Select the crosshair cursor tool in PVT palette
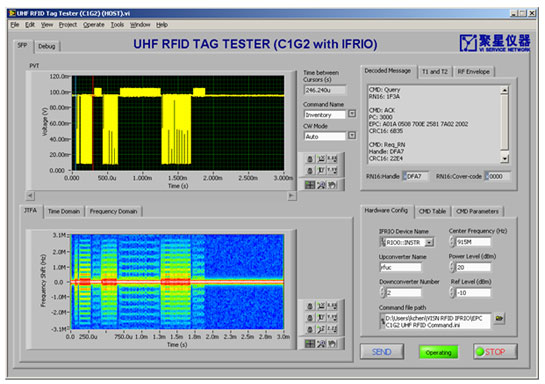Screen dimensions: 545x384 [x=310, y=185]
